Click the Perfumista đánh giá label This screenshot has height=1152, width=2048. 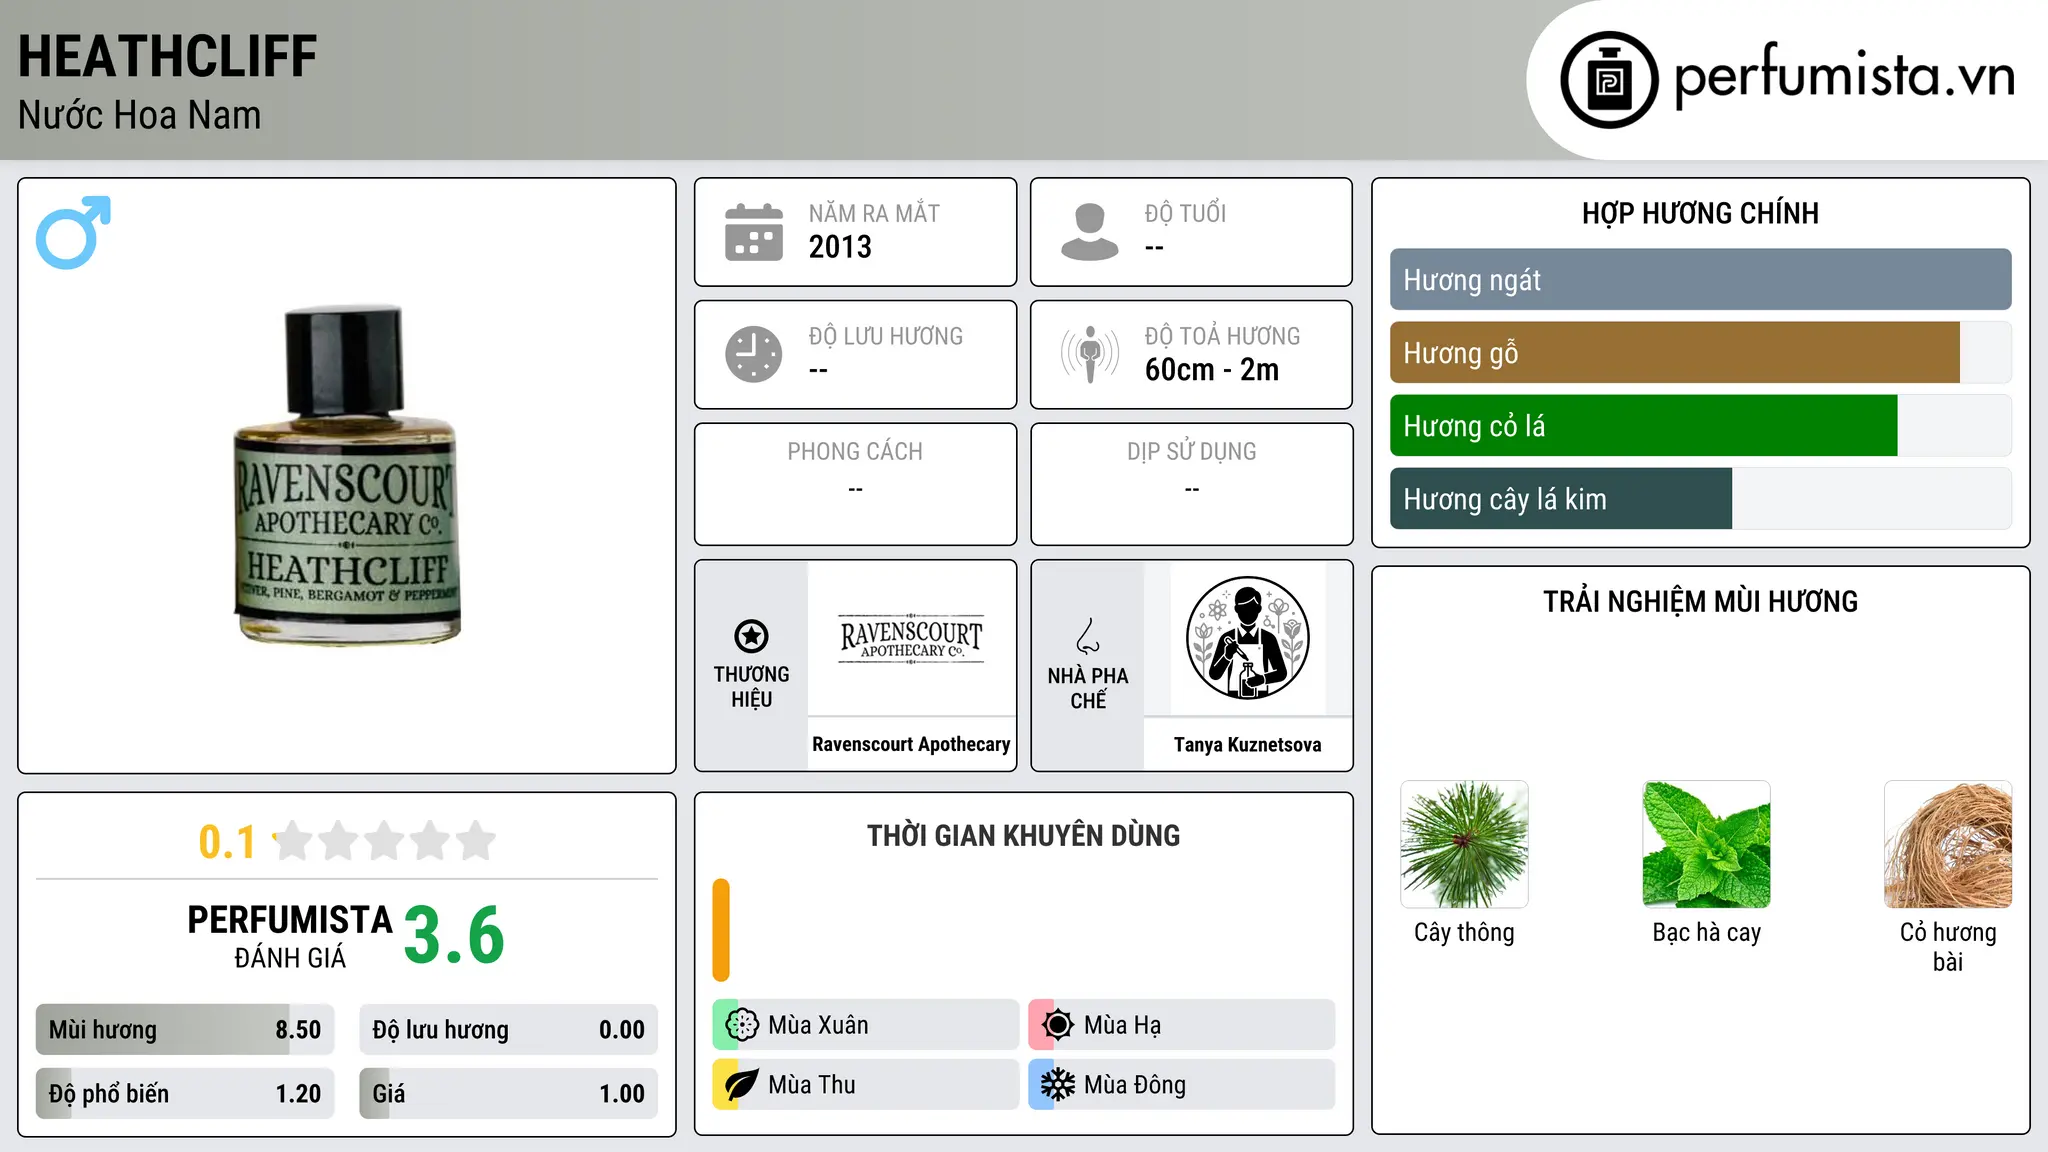pyautogui.click(x=290, y=937)
